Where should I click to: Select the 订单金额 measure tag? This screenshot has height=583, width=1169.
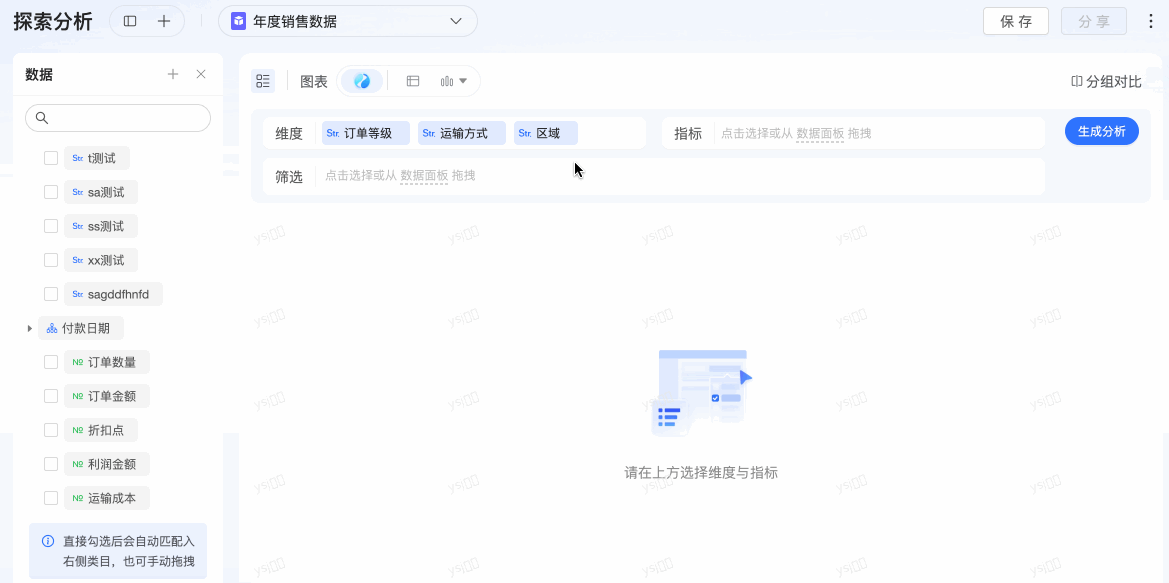[x=107, y=396]
